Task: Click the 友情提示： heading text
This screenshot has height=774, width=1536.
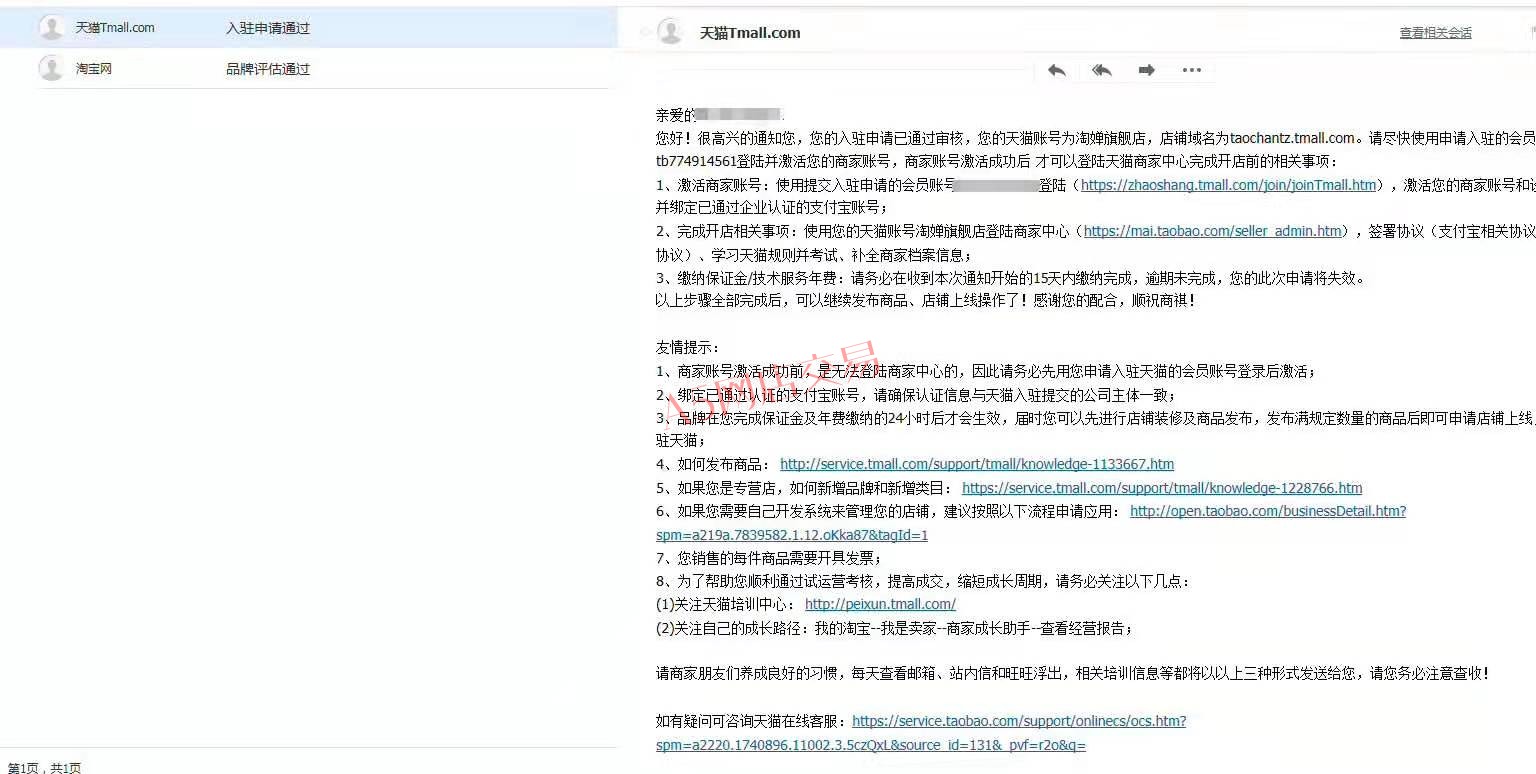Action: [x=686, y=348]
